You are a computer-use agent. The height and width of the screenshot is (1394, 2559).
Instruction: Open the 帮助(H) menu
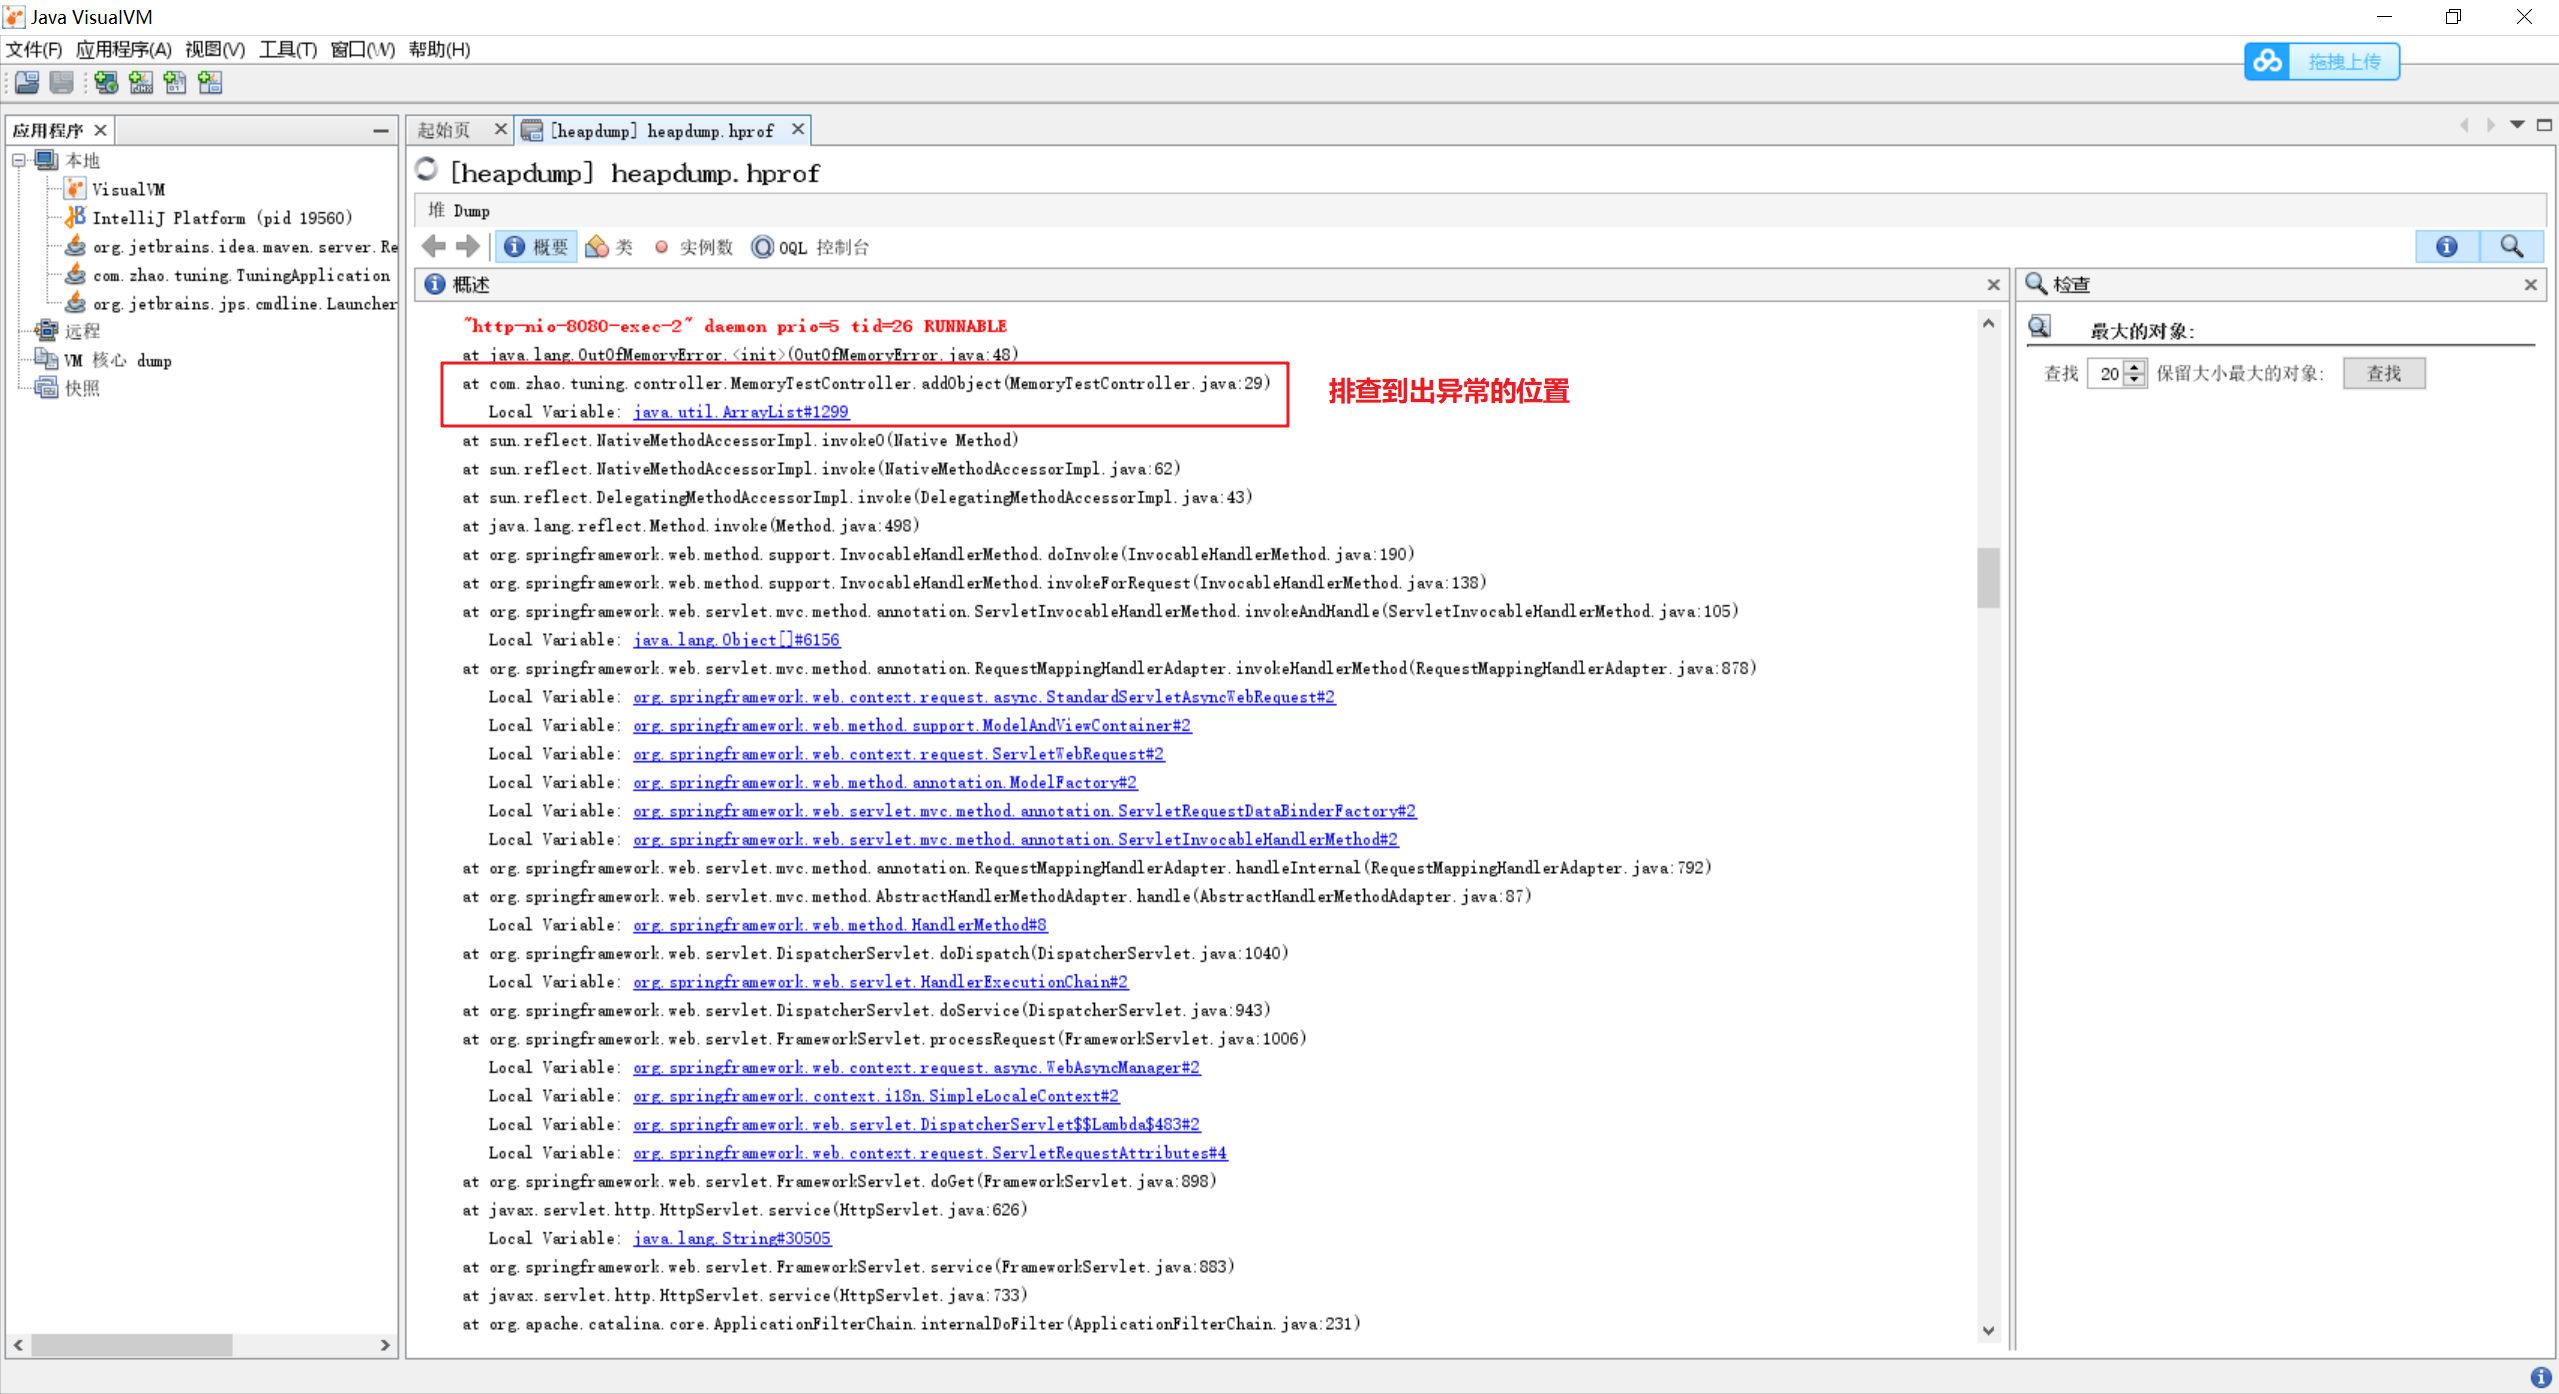click(439, 49)
